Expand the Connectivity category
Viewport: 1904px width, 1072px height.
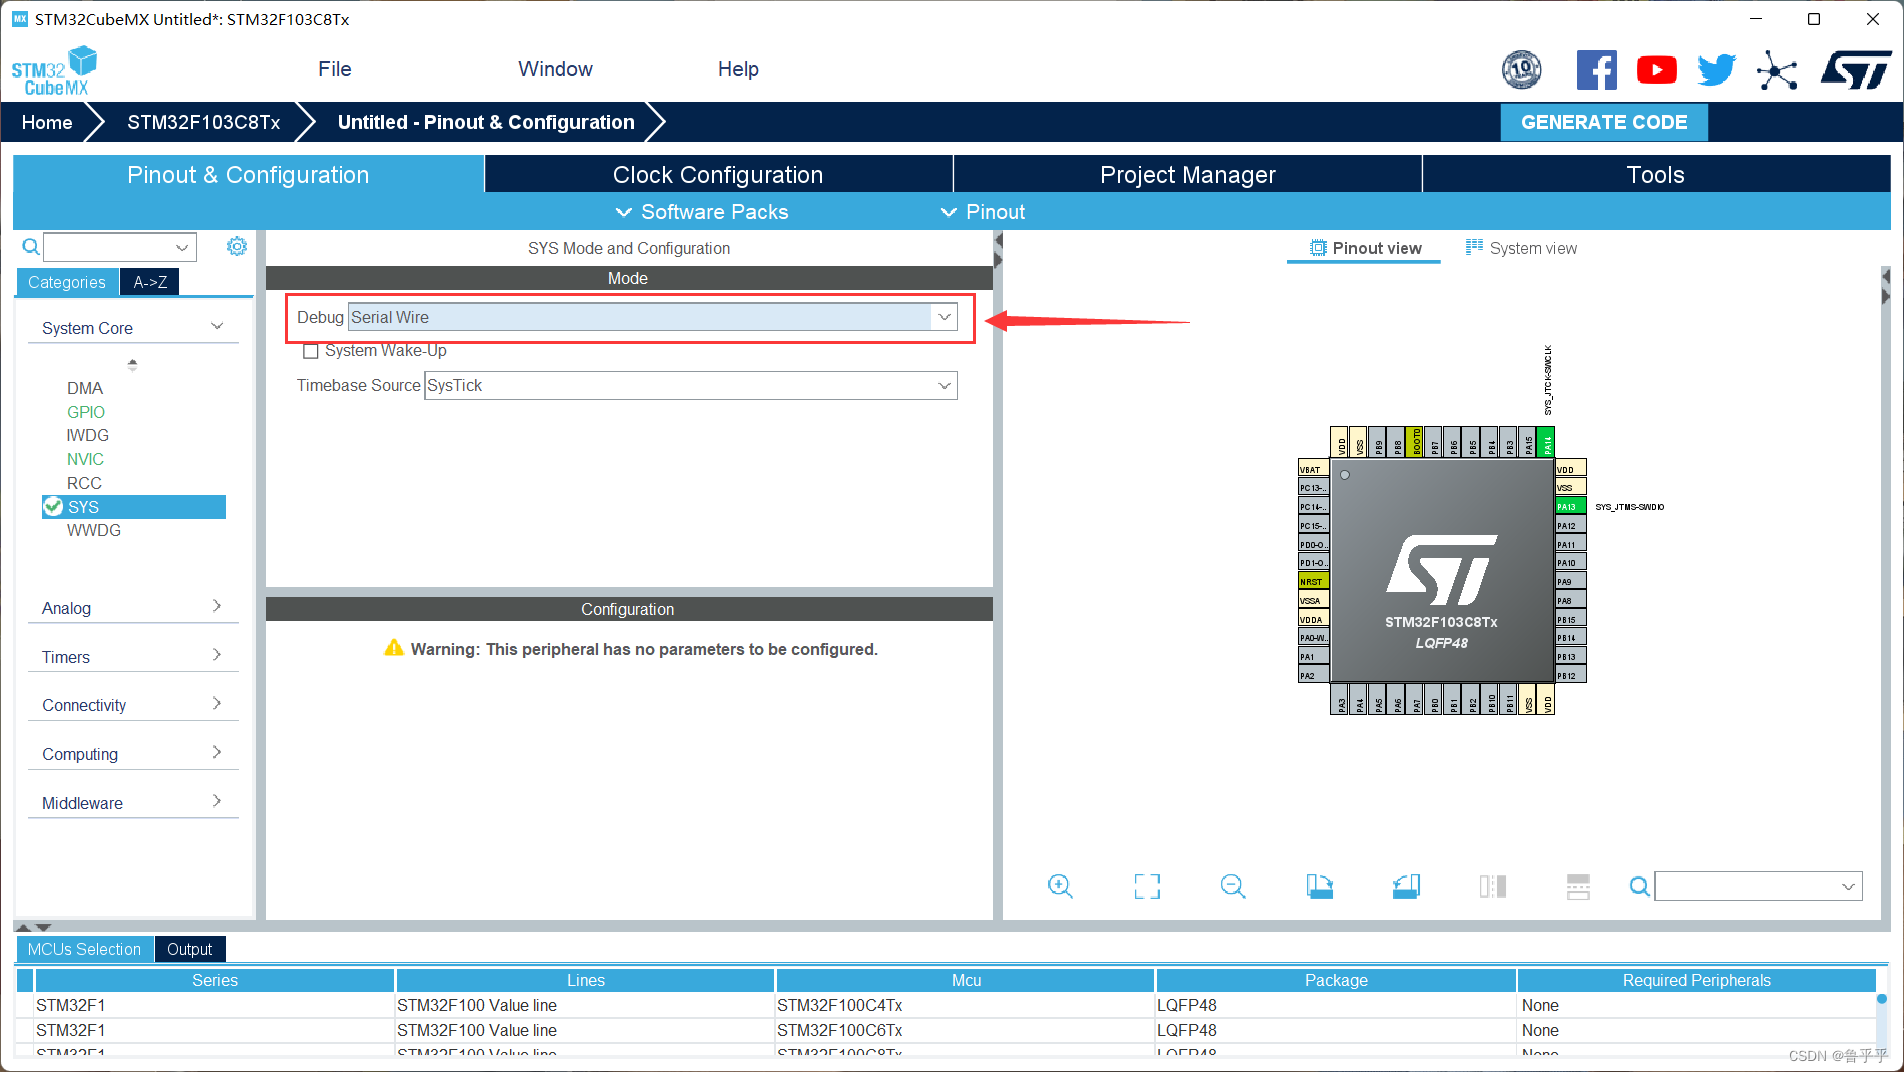click(x=133, y=705)
